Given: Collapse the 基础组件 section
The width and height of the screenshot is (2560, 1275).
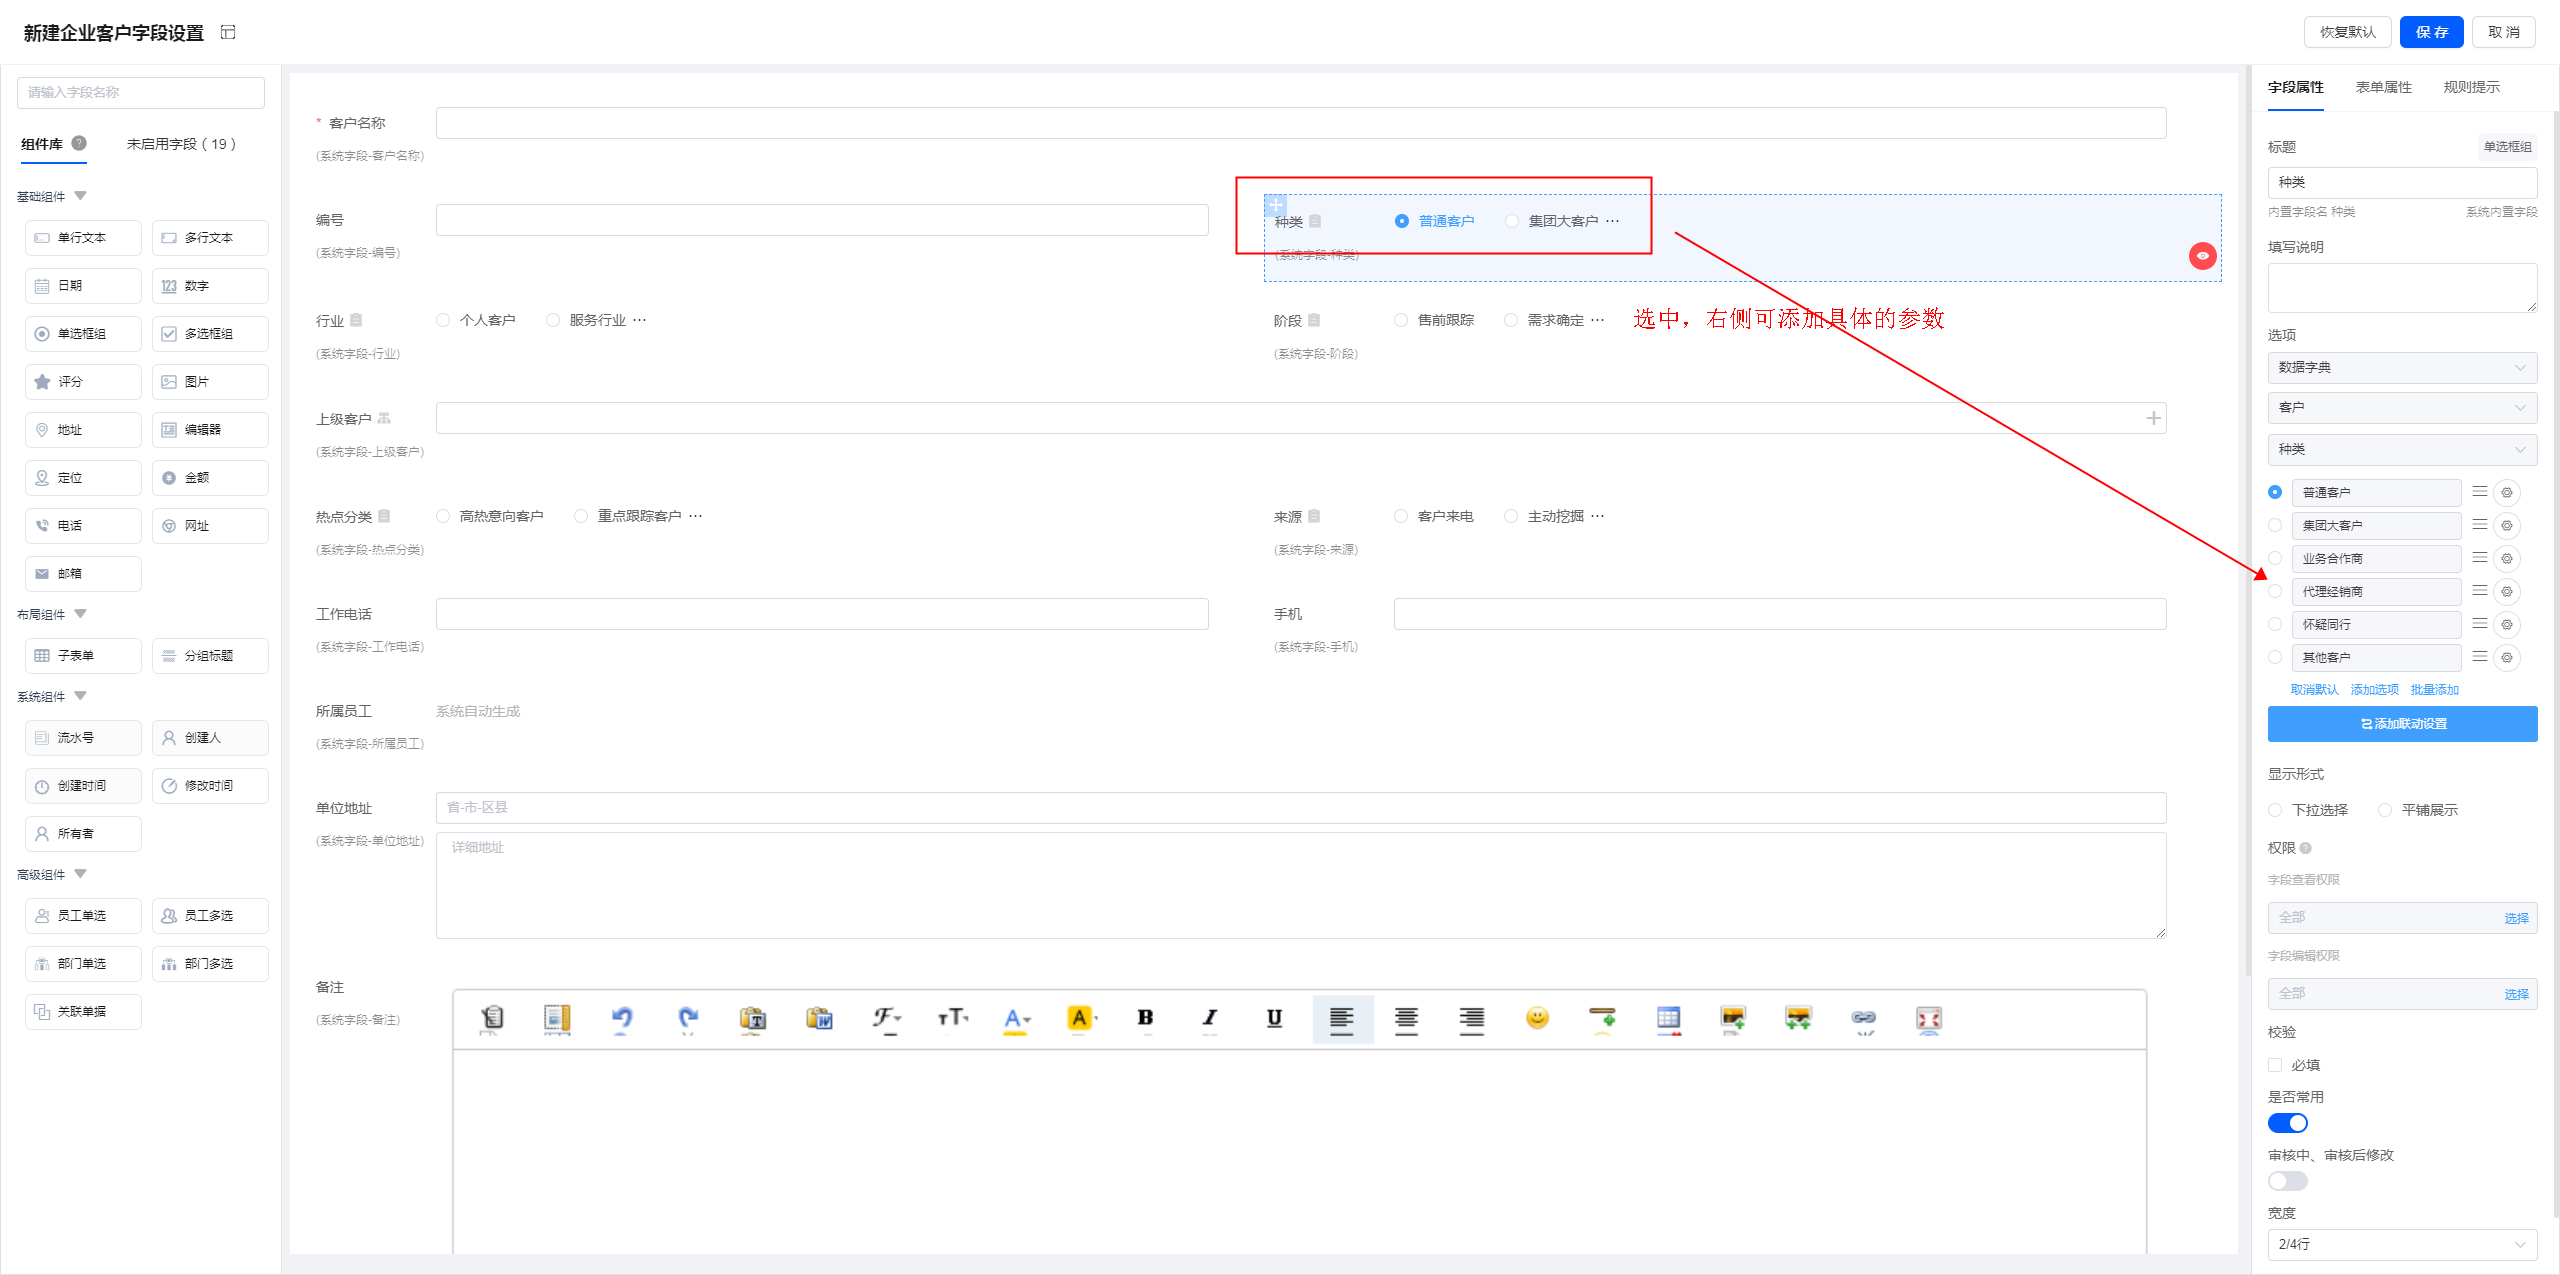Looking at the screenshot, I should (81, 196).
